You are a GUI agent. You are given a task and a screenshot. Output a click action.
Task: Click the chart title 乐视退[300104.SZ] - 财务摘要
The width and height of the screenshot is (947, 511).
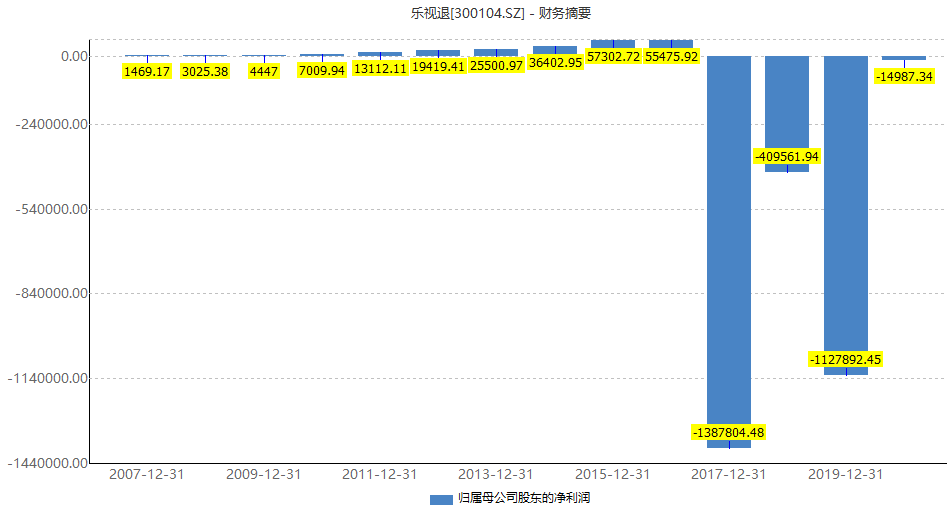(501, 13)
